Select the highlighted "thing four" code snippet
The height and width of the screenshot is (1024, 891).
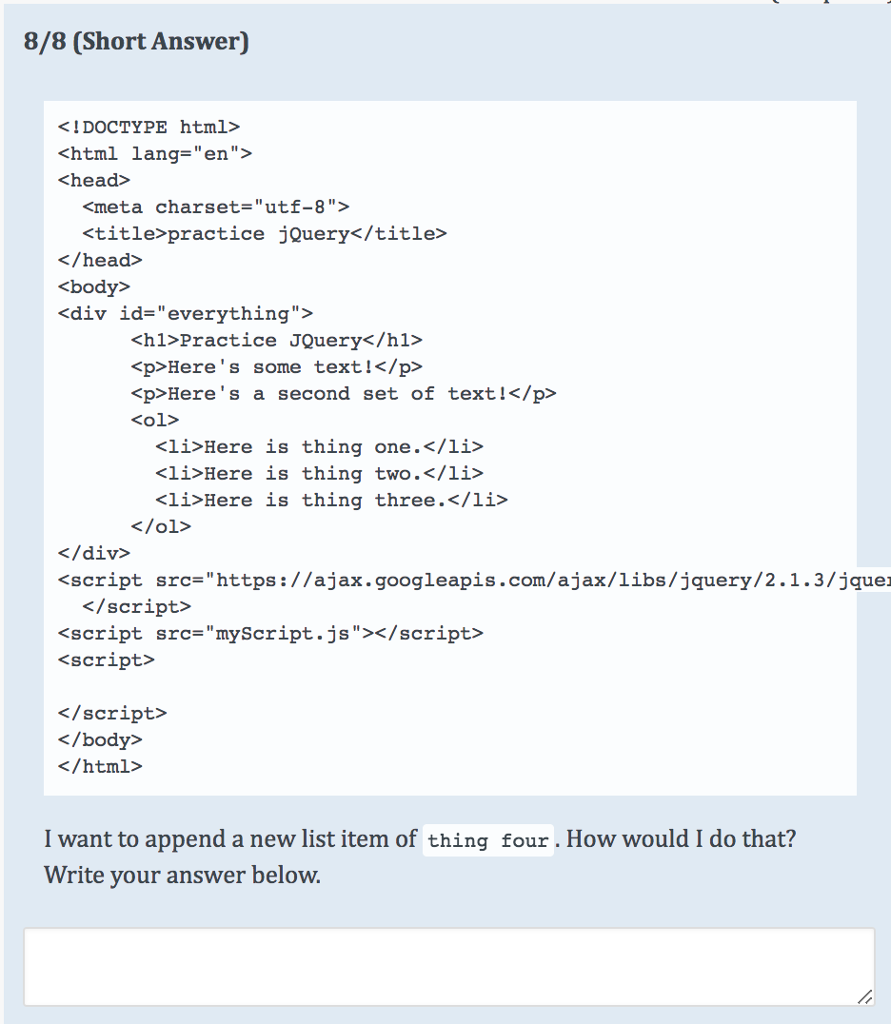pyautogui.click(x=488, y=841)
